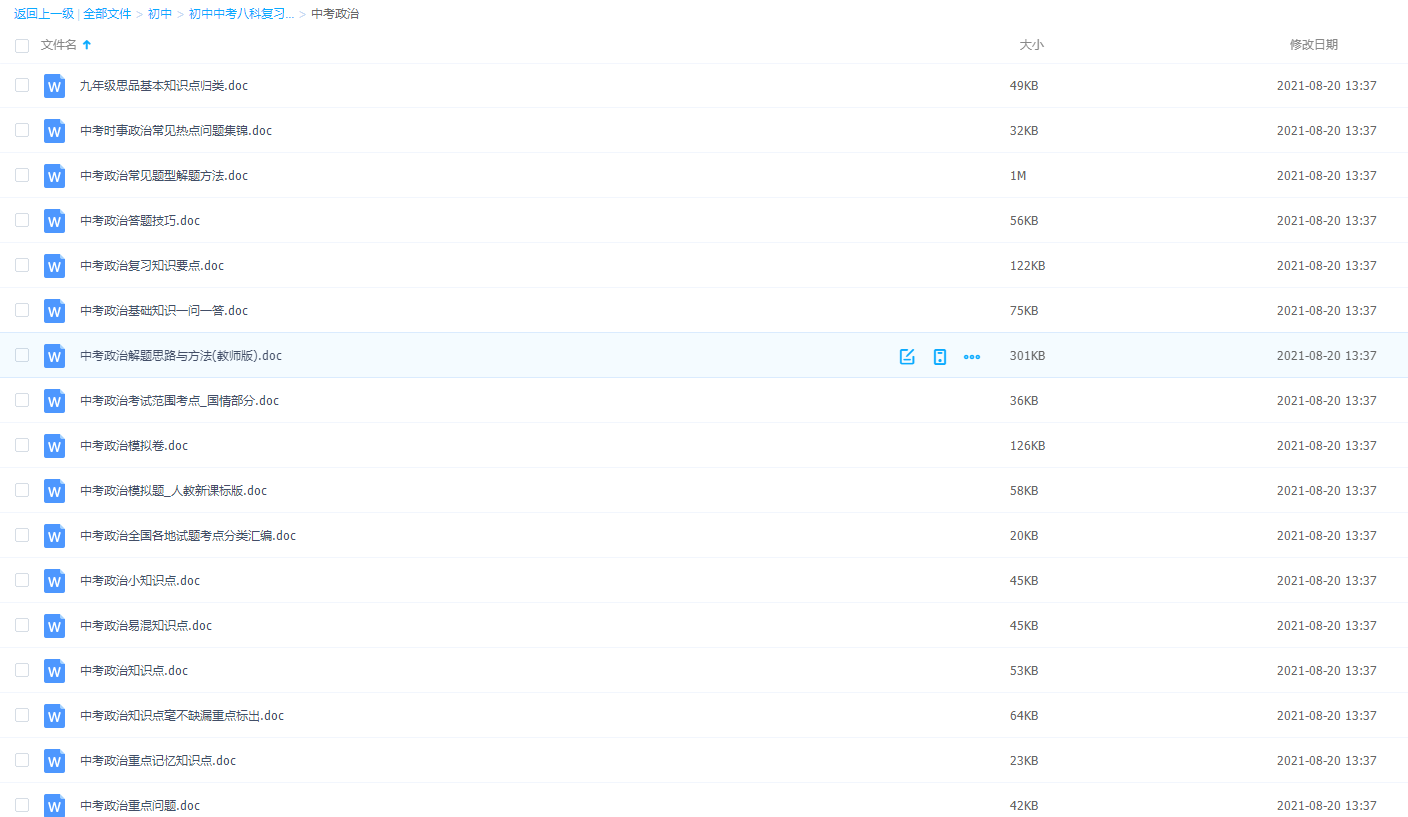The image size is (1408, 817).
Task: Navigate to the 初中 breadcrumb folder
Action: [160, 14]
